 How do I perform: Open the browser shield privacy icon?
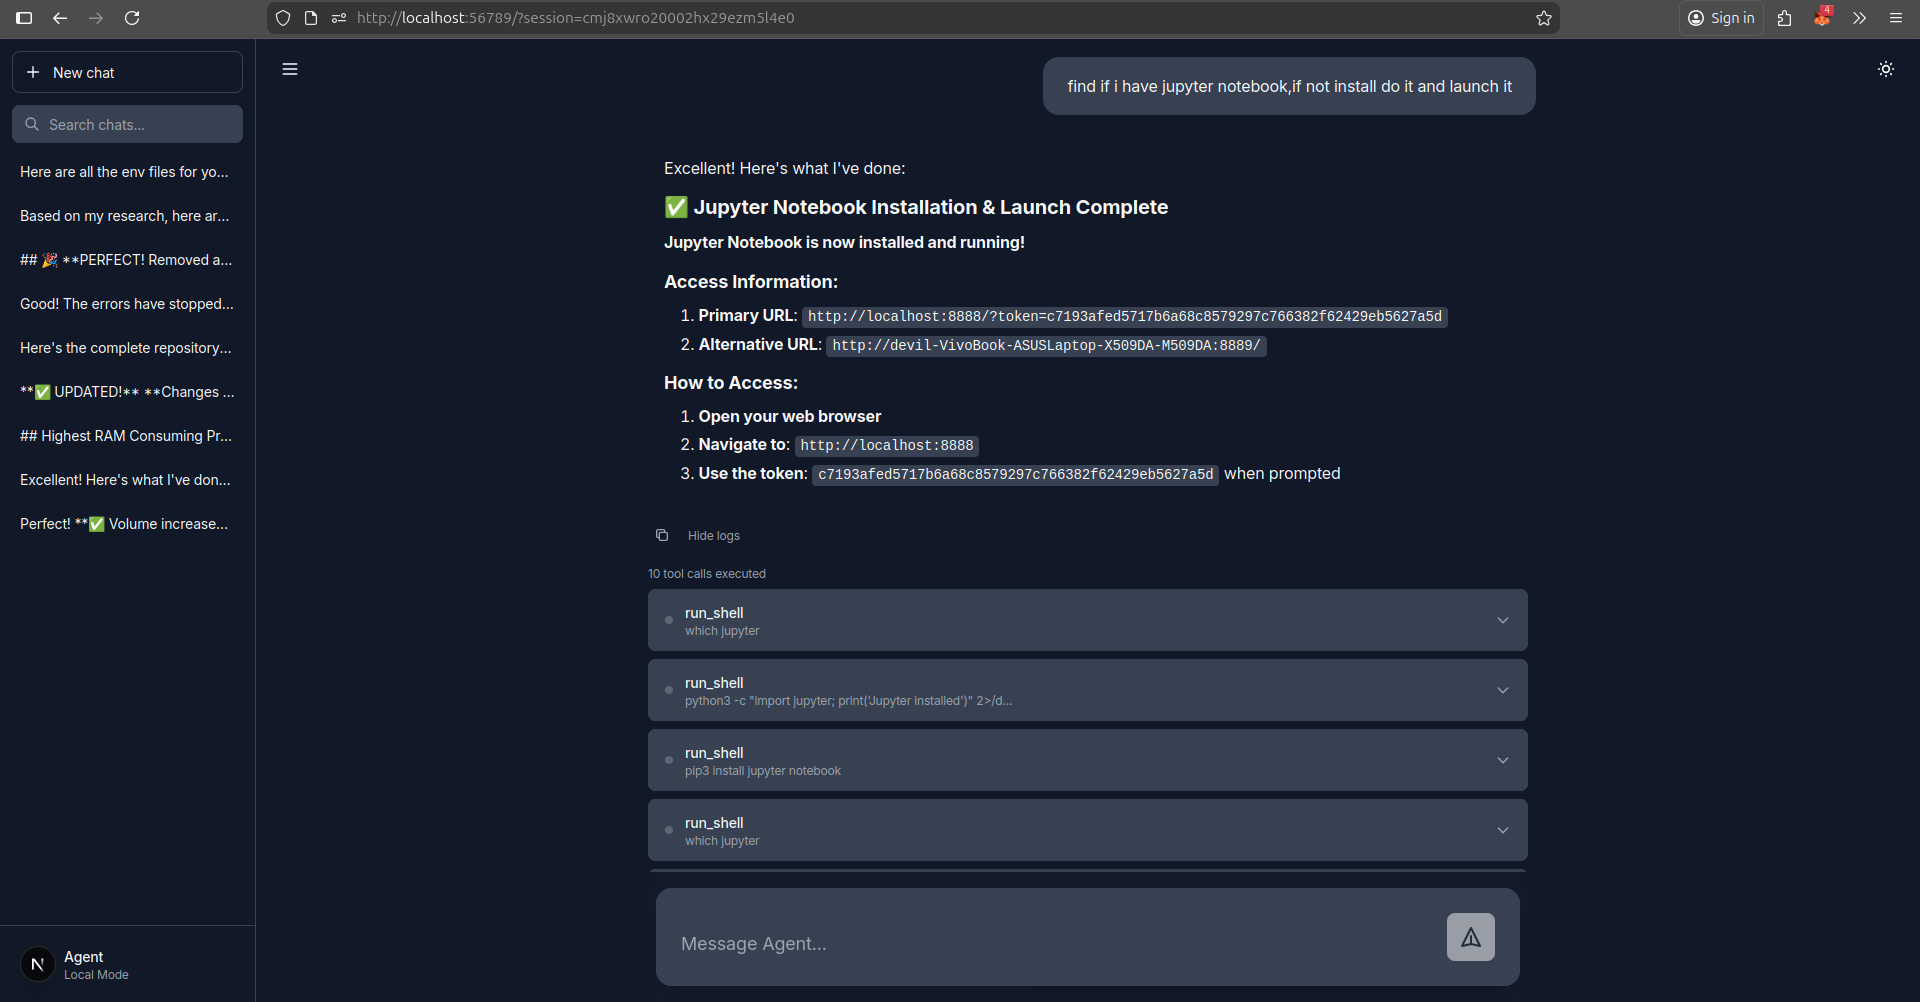[283, 17]
